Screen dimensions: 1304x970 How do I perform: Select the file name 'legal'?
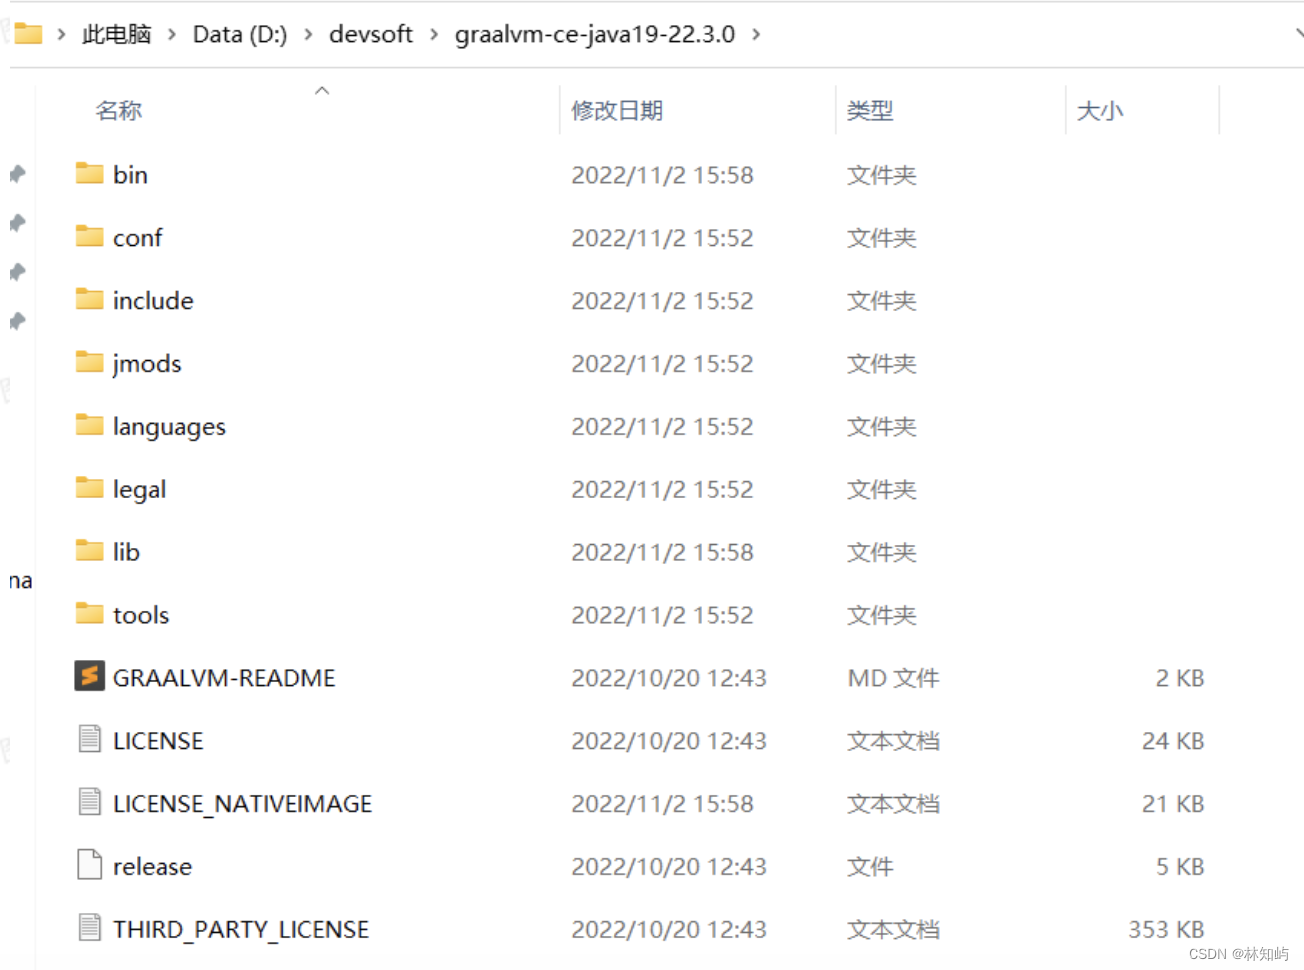[x=139, y=490]
